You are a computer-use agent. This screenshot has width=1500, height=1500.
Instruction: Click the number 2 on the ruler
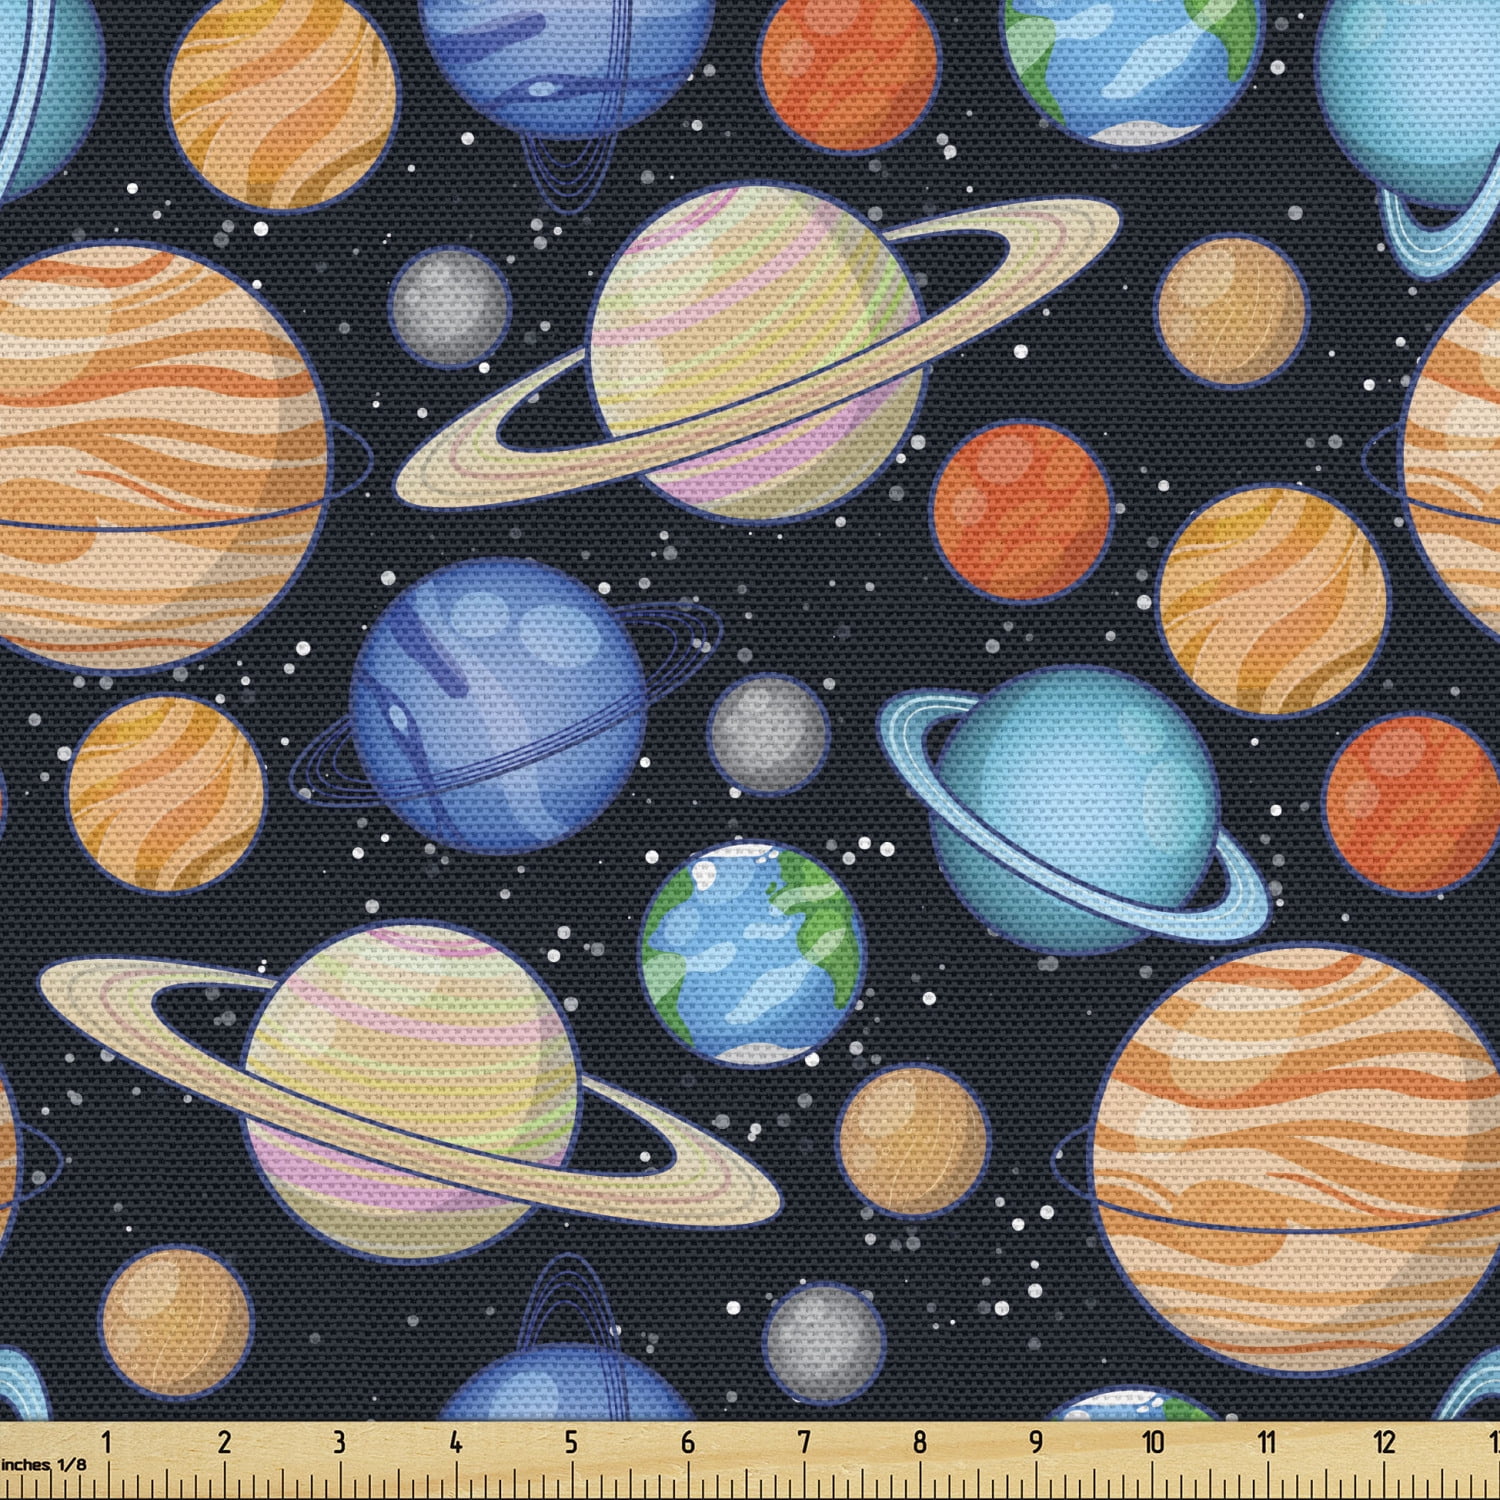(x=224, y=1442)
